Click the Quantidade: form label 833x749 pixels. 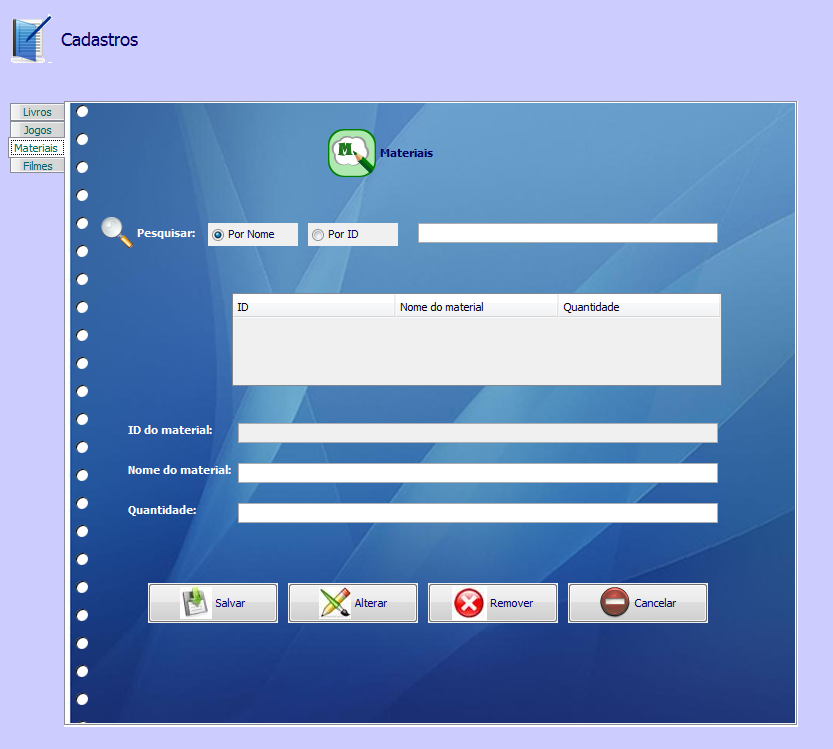tap(162, 510)
